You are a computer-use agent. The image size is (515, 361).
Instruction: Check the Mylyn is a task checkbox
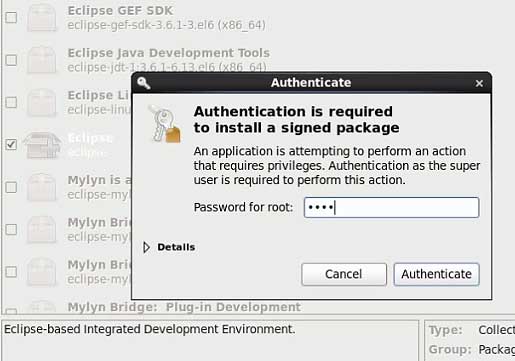tap(11, 187)
